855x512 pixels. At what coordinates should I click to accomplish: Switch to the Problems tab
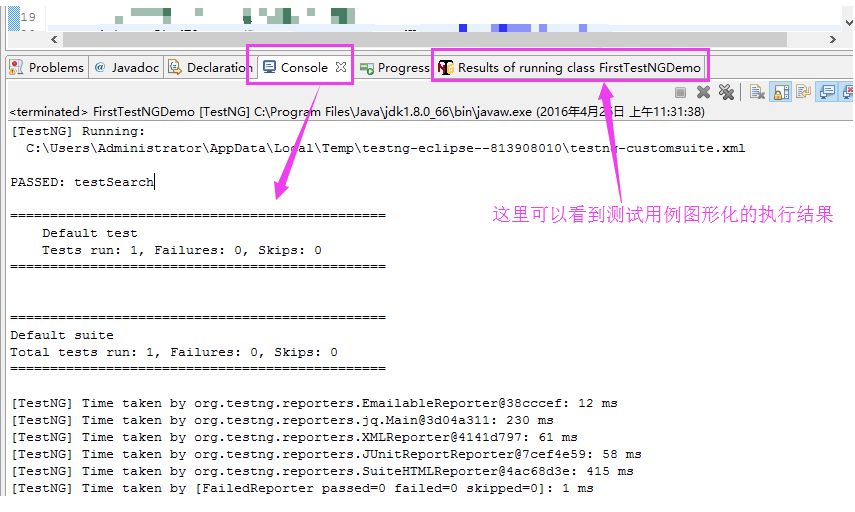coord(47,68)
